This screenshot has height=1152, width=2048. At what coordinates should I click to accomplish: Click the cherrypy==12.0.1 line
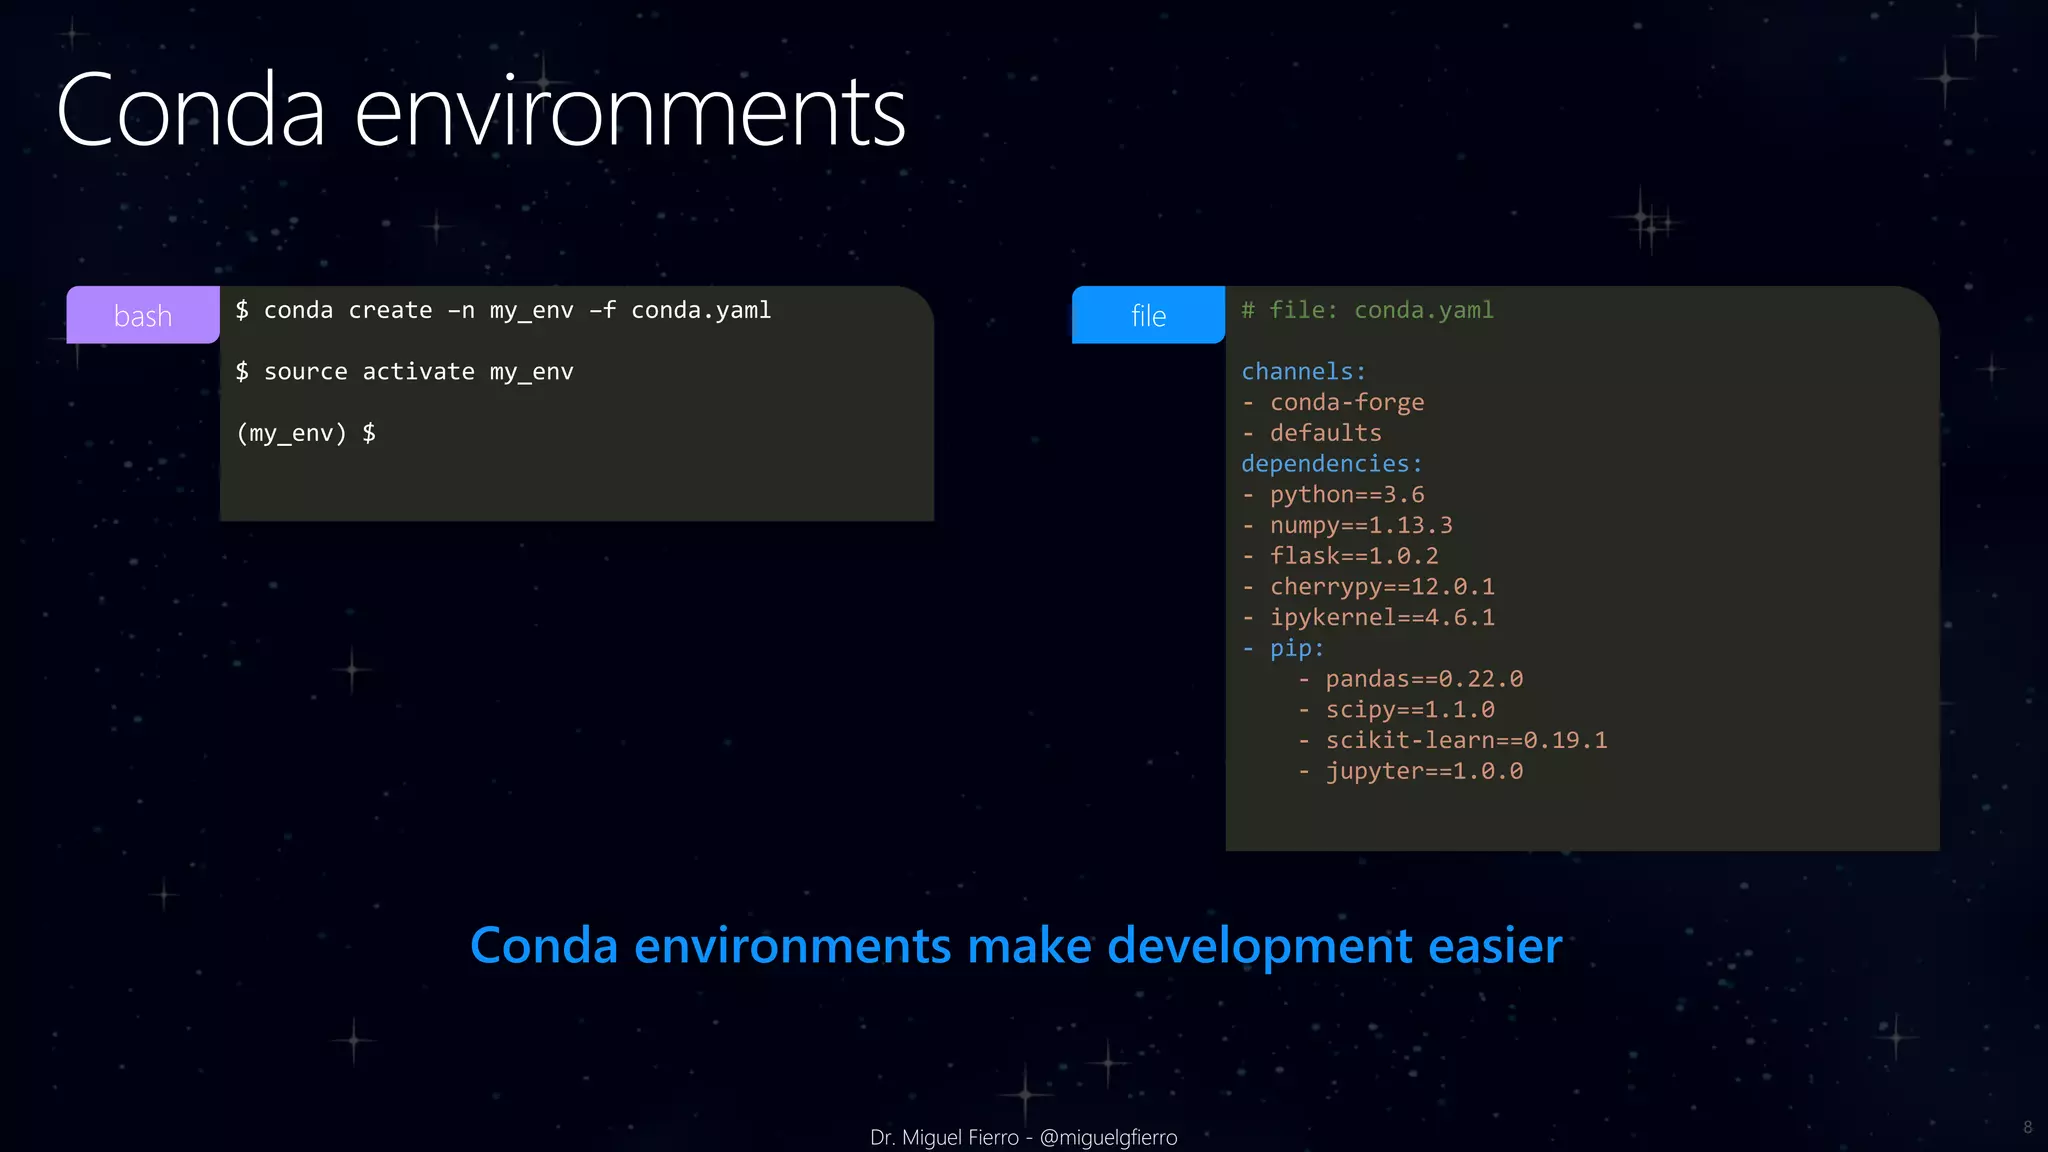click(x=1368, y=587)
